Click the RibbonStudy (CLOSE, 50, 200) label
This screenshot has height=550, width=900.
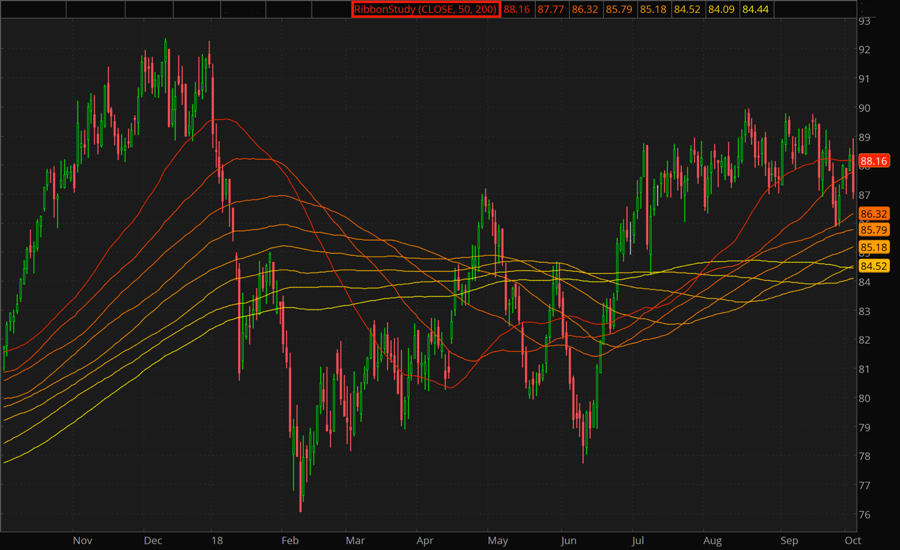click(x=425, y=9)
